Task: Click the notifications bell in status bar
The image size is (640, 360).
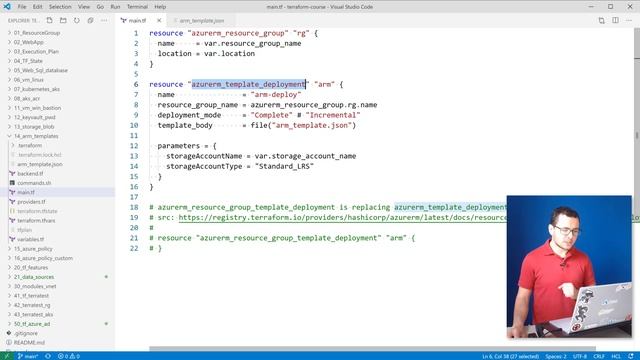Action: point(631,356)
